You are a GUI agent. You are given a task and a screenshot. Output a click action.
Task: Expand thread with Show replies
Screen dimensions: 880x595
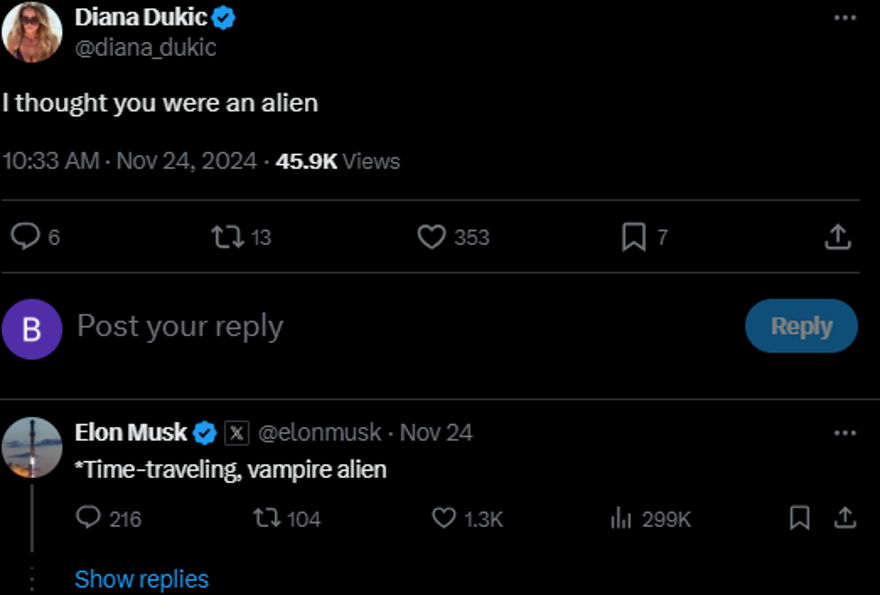click(141, 579)
